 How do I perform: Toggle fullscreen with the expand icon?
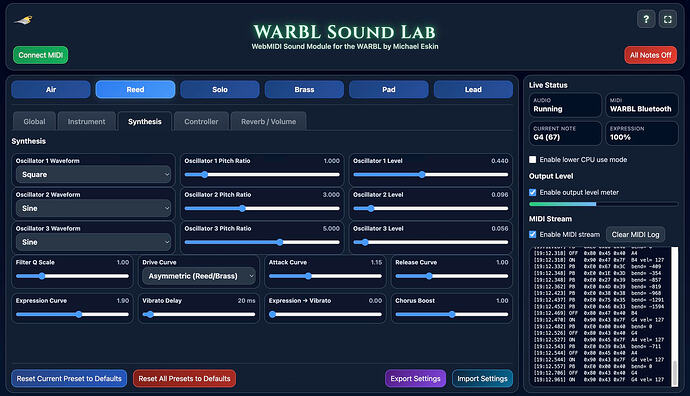click(668, 19)
